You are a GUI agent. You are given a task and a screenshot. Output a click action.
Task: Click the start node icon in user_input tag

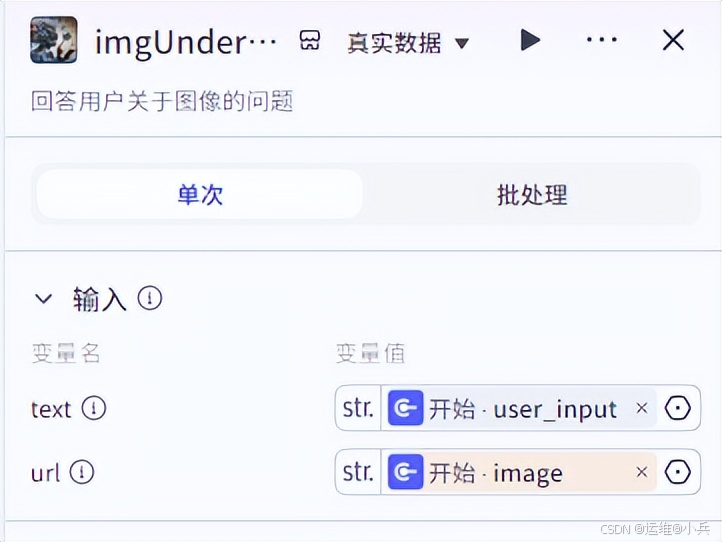406,408
